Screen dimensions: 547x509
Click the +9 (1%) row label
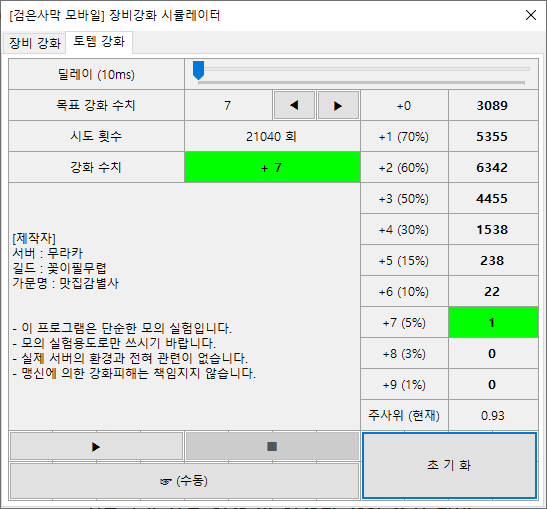pos(404,385)
